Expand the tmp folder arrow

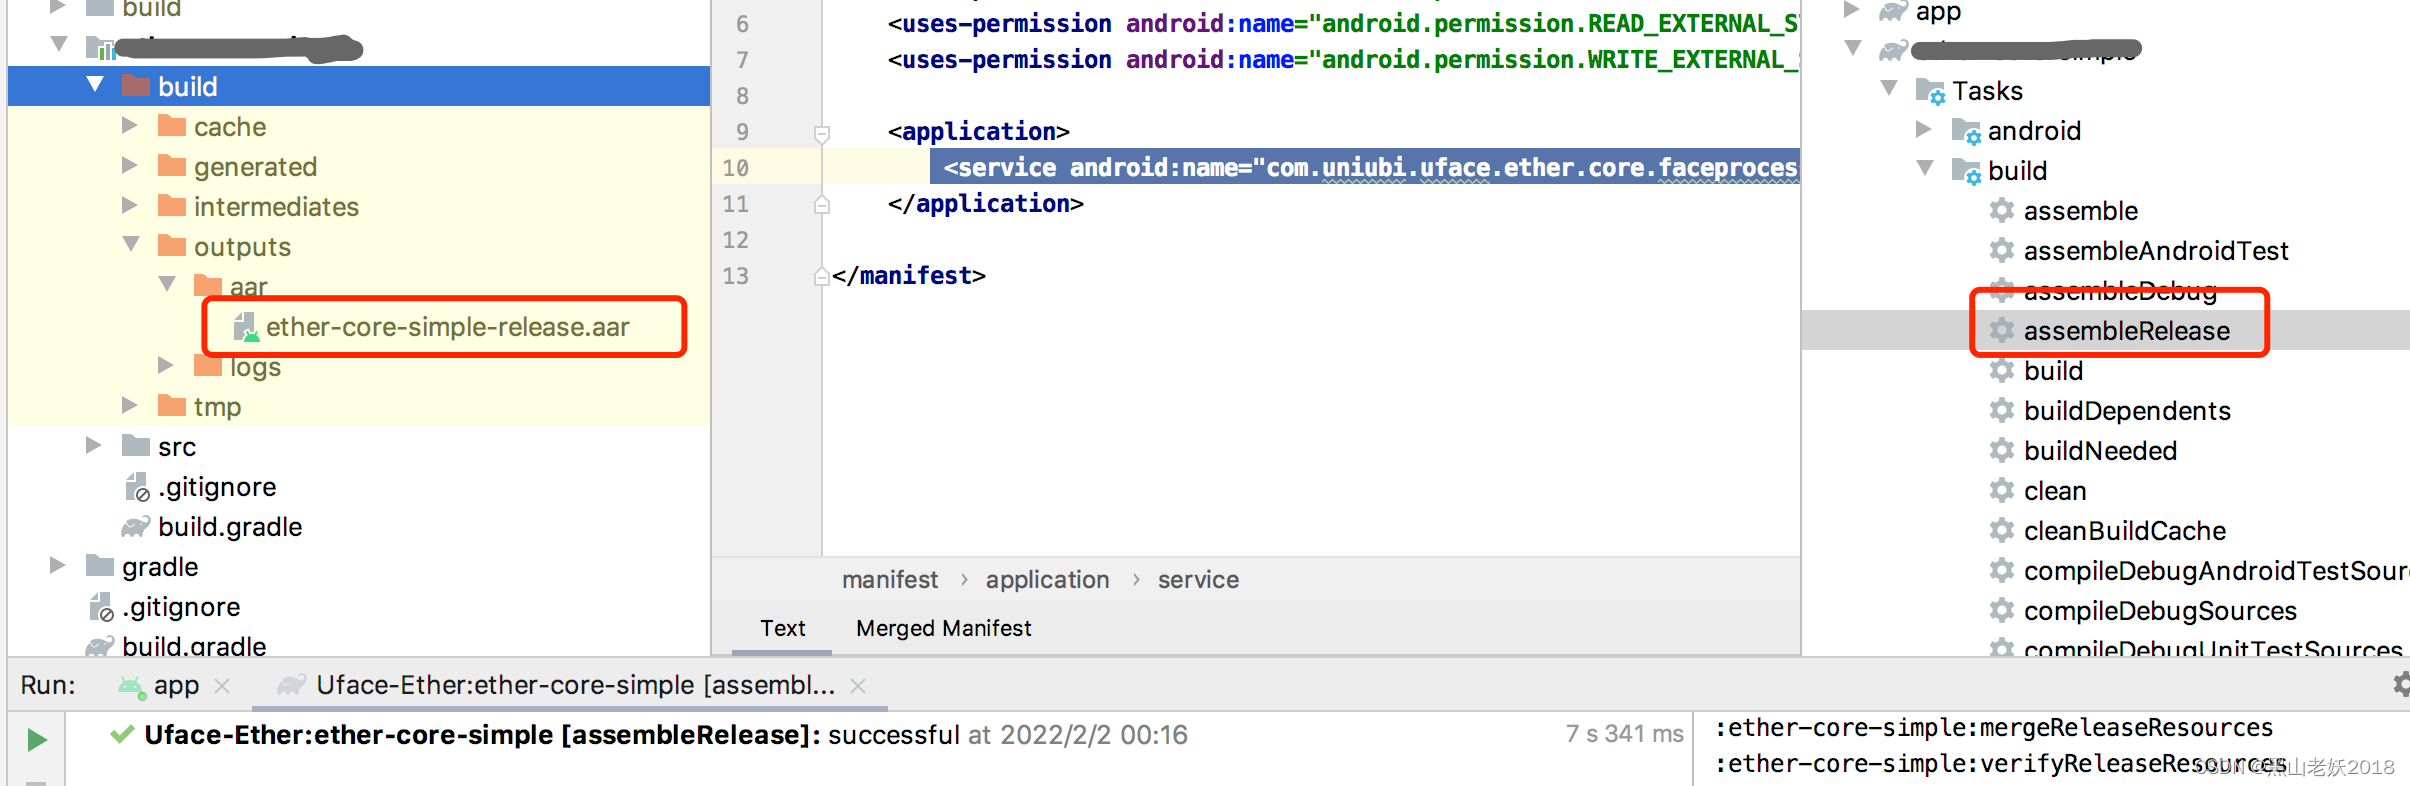(x=130, y=405)
